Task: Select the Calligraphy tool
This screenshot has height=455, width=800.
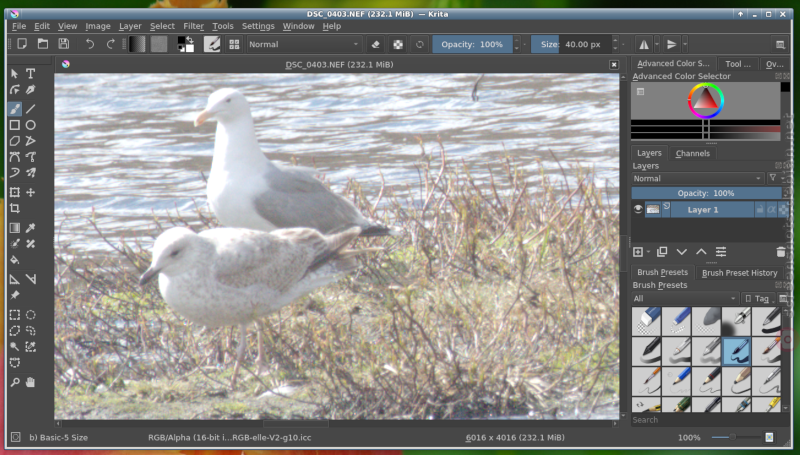Action: tap(31, 90)
